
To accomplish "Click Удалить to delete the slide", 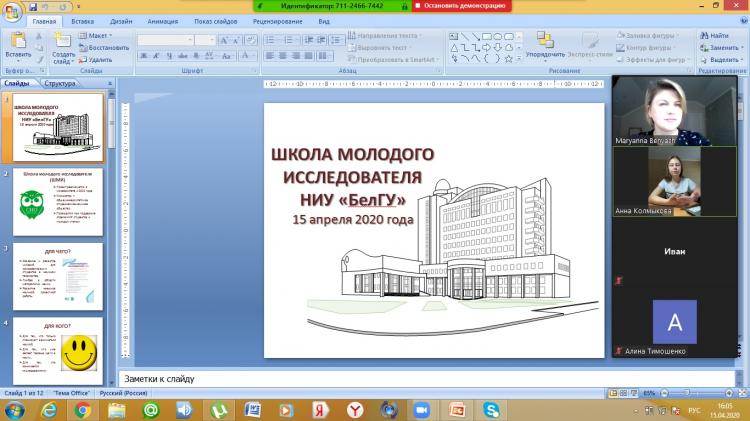I will tap(98, 59).
